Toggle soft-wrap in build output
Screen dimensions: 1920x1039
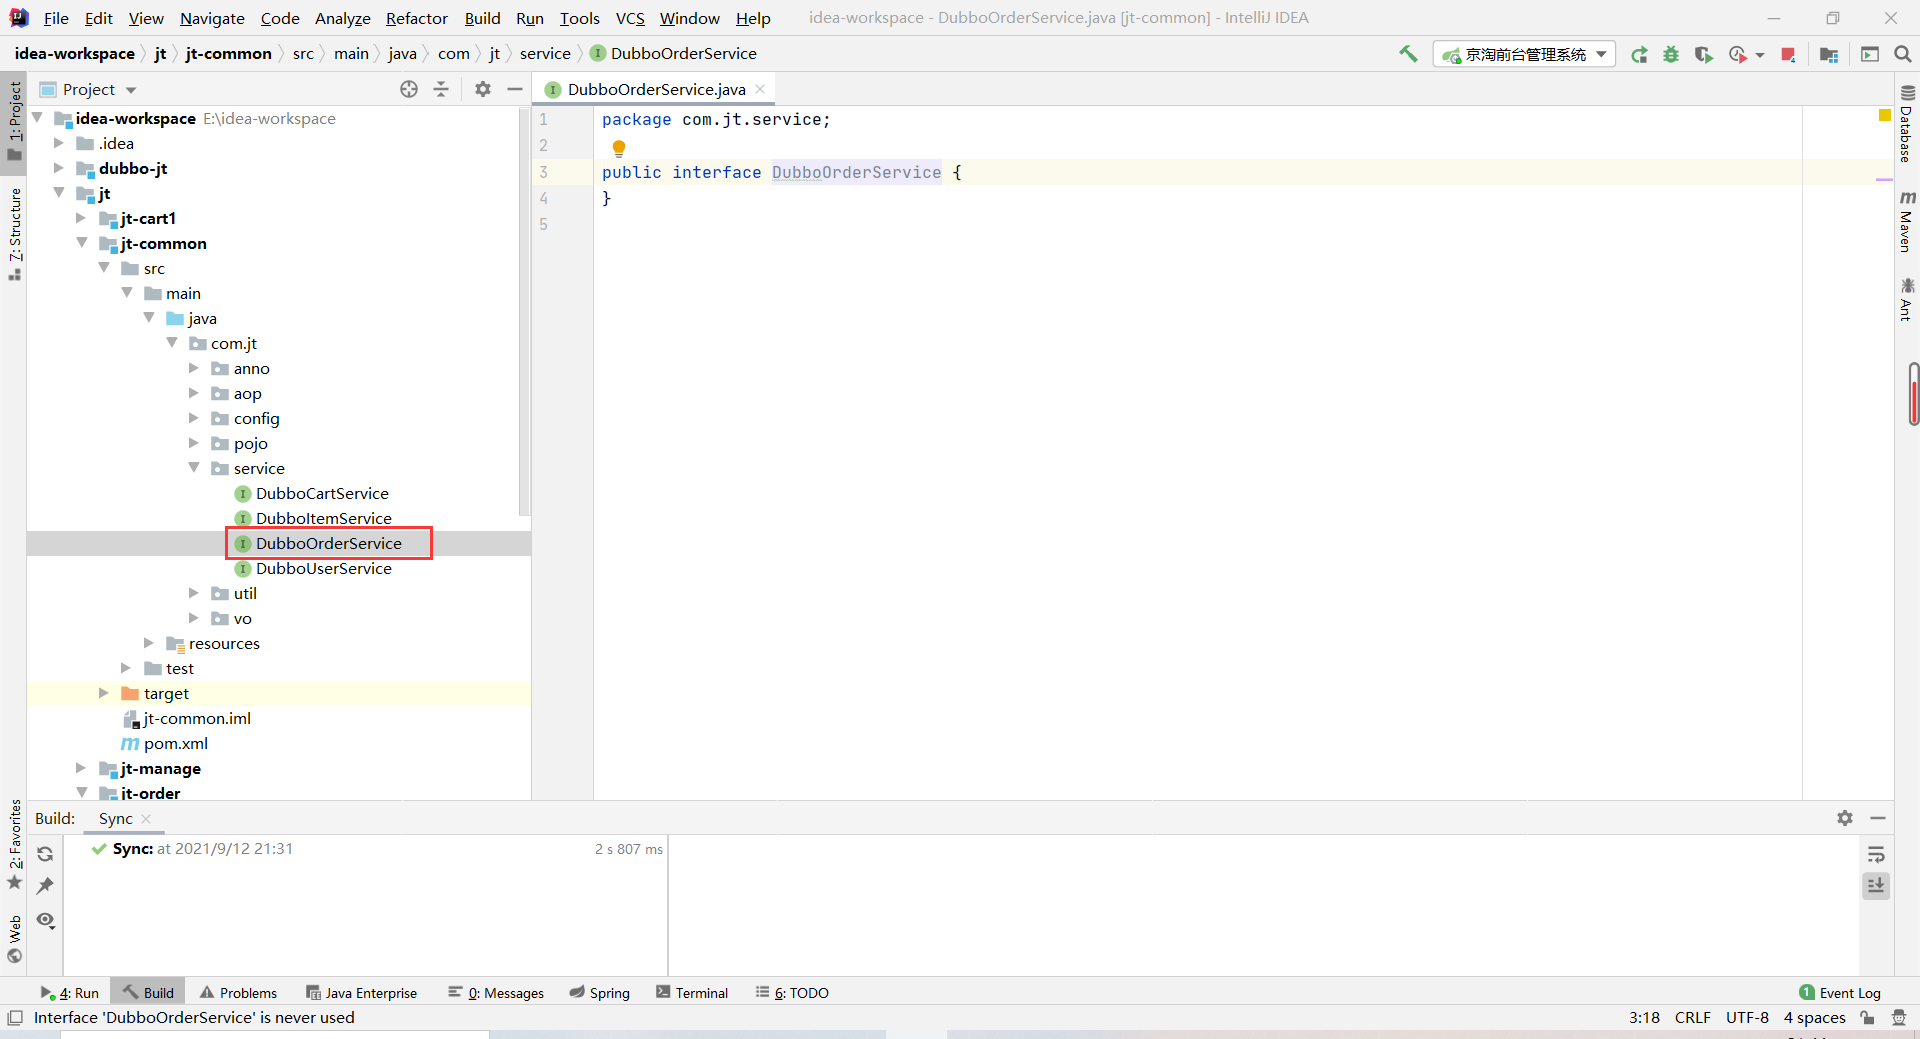1876,855
